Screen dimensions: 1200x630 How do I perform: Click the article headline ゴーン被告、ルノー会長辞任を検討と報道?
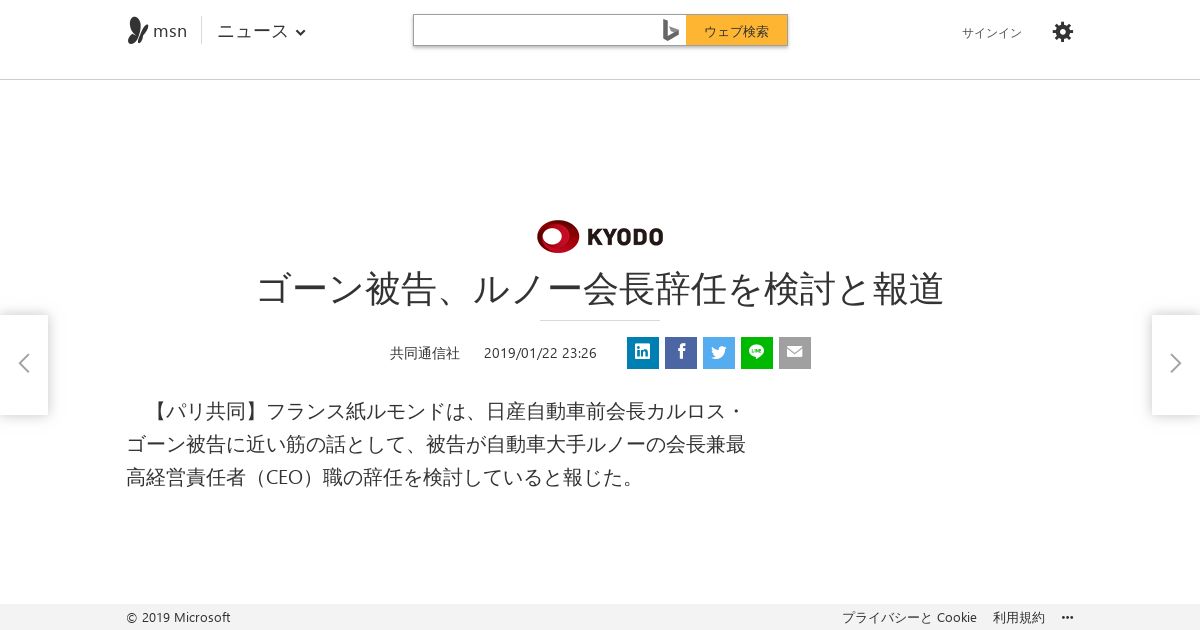(x=600, y=289)
